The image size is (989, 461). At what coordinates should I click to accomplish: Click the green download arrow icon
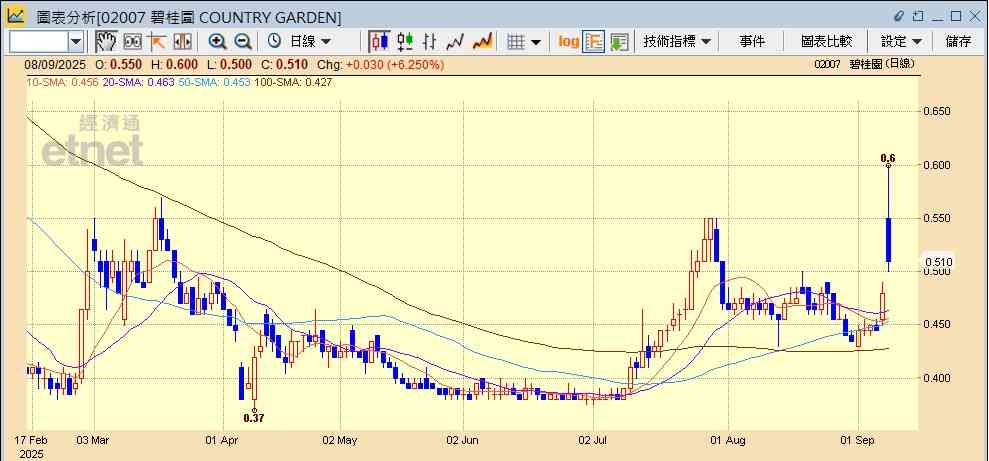click(x=619, y=42)
